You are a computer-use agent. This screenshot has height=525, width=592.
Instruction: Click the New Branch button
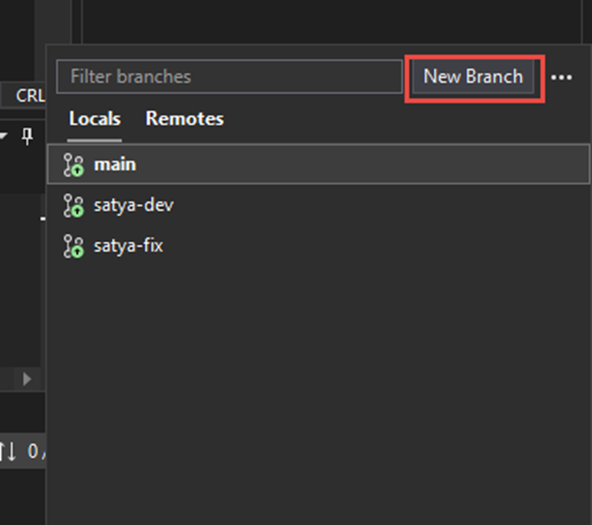click(x=473, y=77)
